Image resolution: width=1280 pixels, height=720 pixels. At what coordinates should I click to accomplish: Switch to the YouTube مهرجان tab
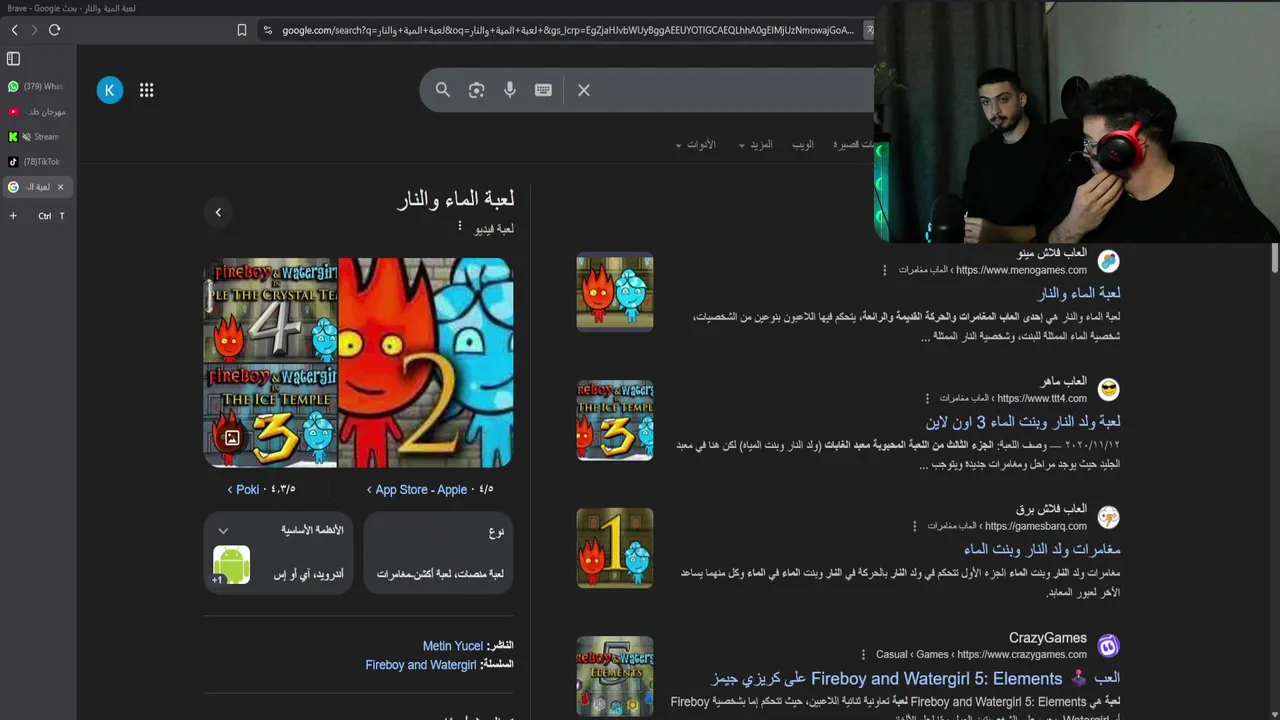click(x=37, y=112)
